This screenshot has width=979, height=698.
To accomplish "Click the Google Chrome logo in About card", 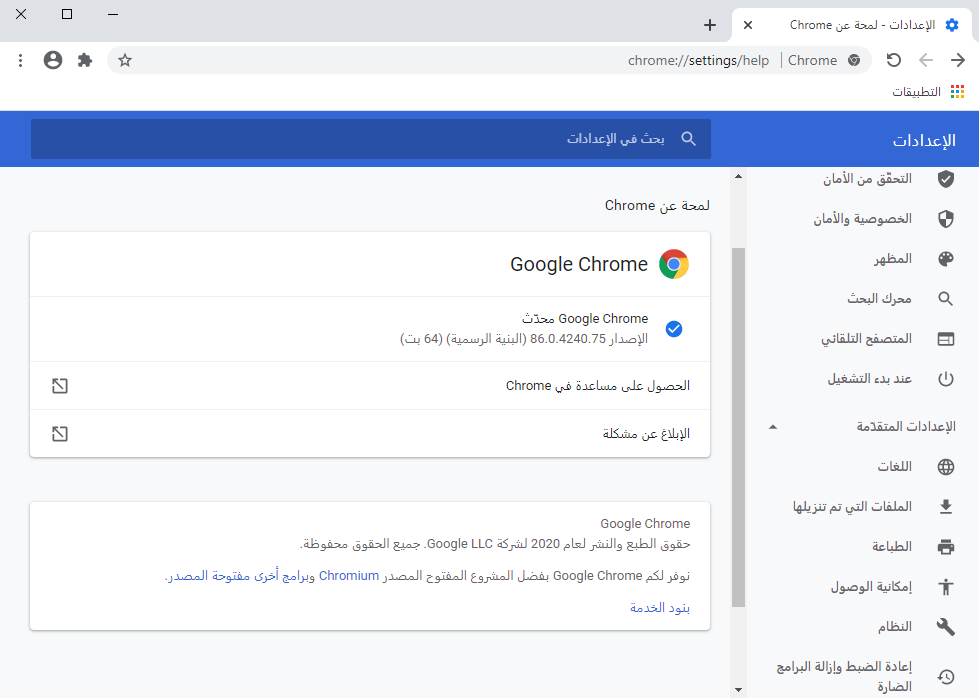I will (674, 264).
